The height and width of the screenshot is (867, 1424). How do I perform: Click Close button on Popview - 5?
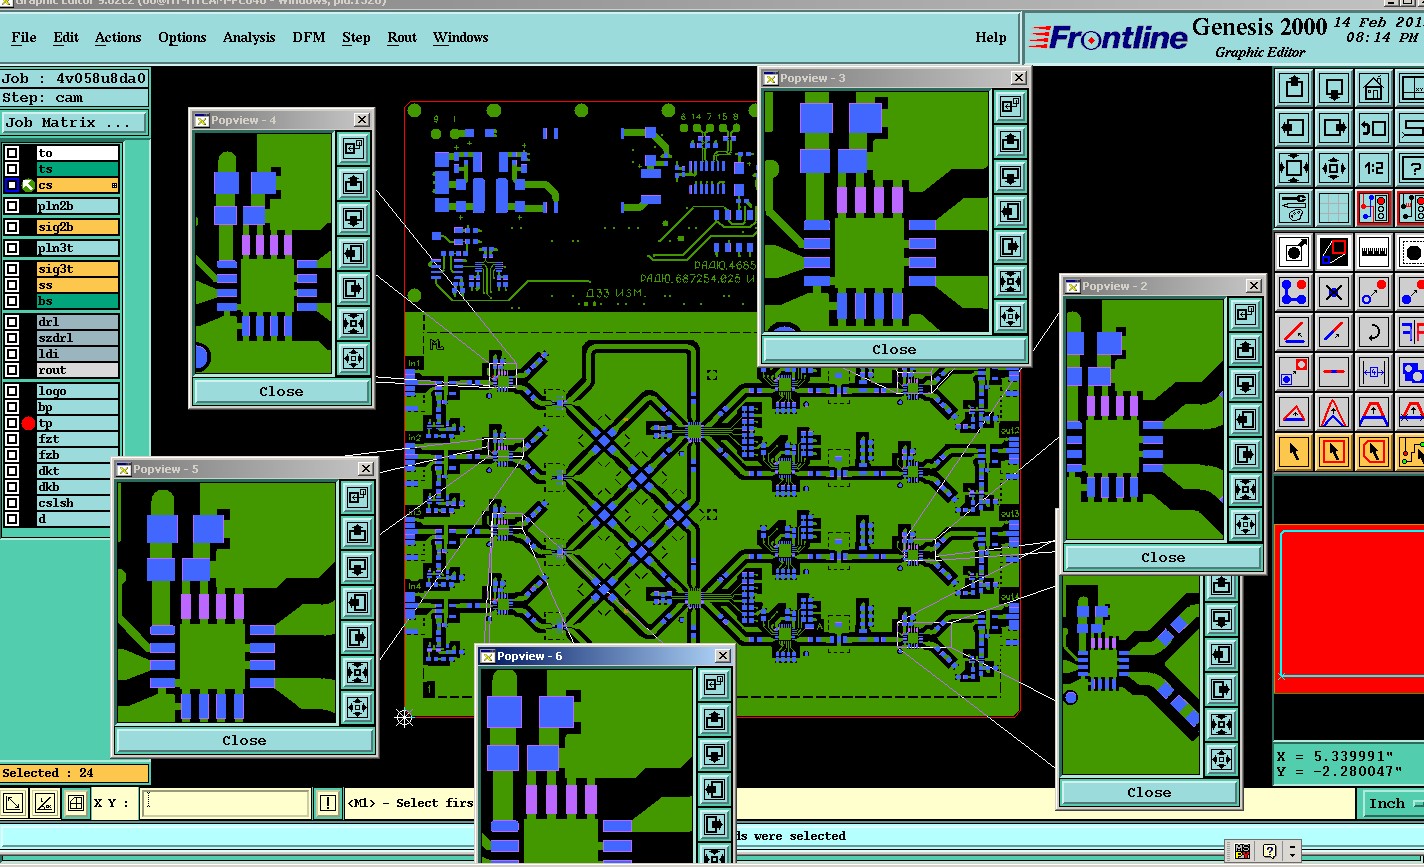tap(244, 740)
